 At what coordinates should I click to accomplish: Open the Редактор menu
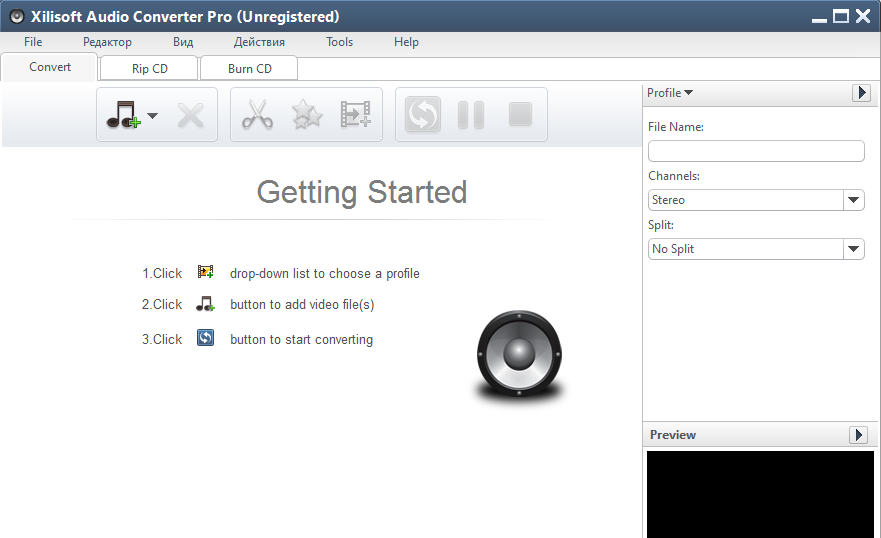point(107,42)
